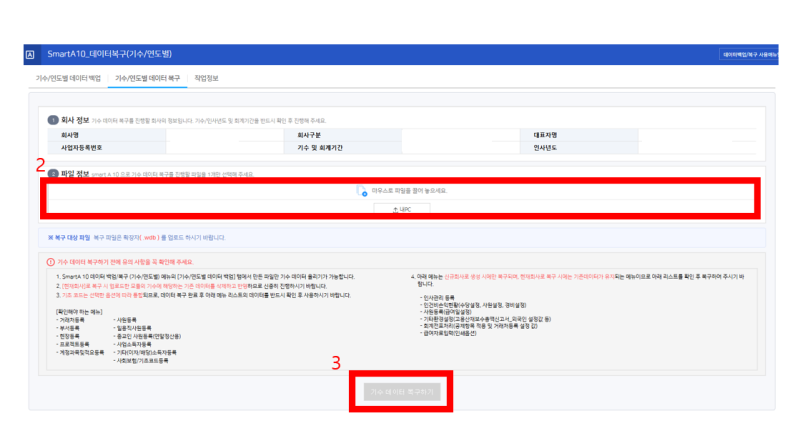The height and width of the screenshot is (441, 800).
Task: Click the 계정과목및적요등록 list entry
Action: (x=80, y=353)
